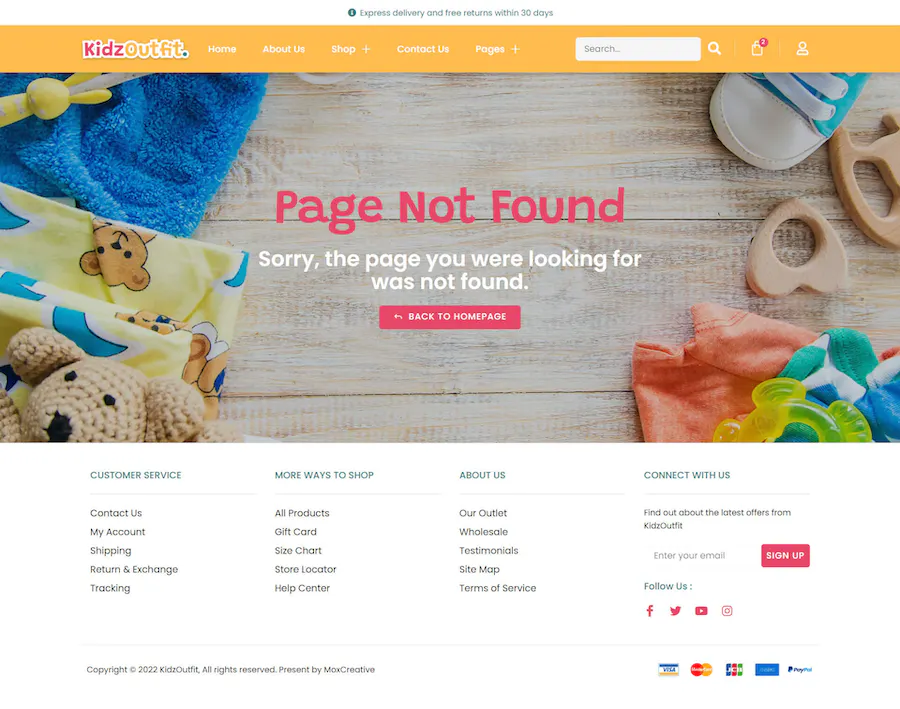900x709 pixels.
Task: Open the YouTube icon in footer
Action: 701,611
